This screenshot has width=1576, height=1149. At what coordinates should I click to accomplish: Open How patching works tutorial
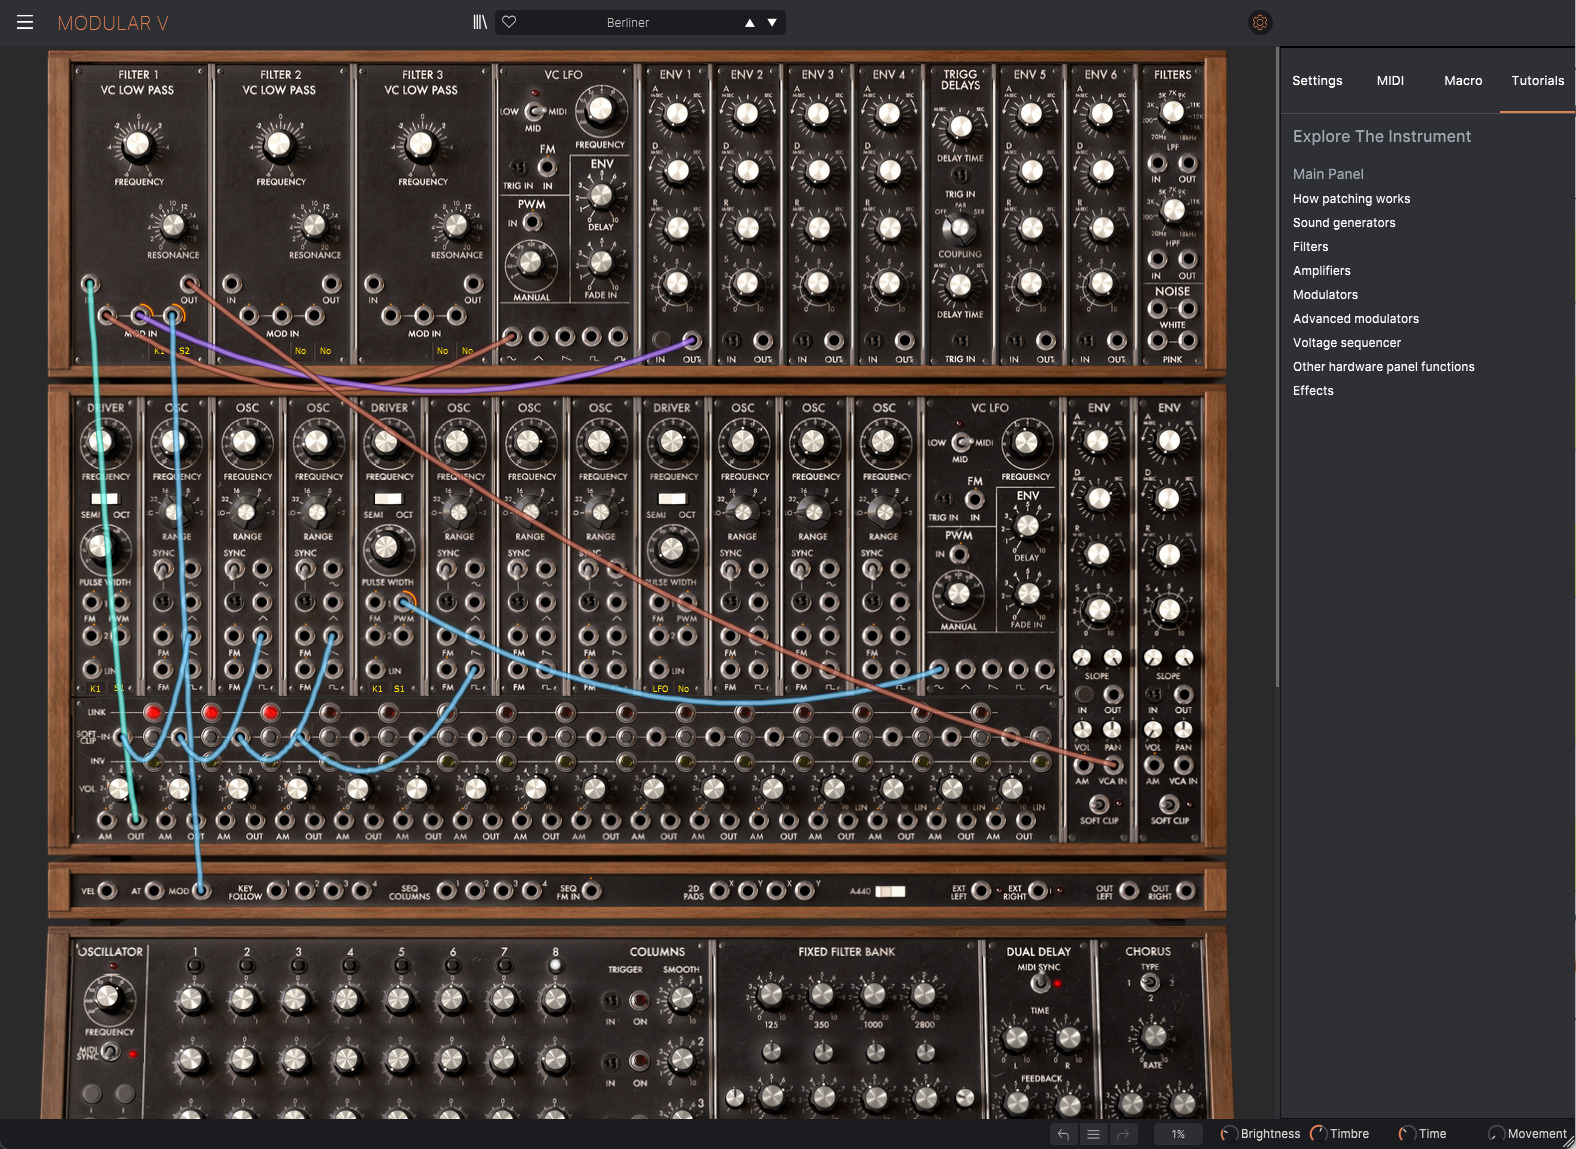pyautogui.click(x=1351, y=199)
